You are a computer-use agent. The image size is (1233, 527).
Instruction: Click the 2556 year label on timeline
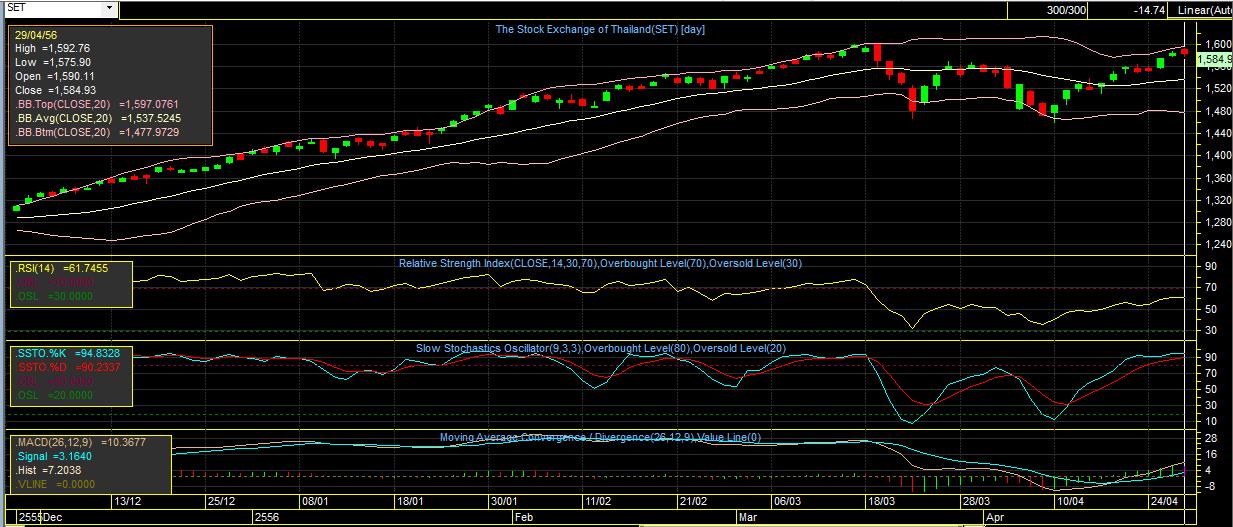click(267, 519)
